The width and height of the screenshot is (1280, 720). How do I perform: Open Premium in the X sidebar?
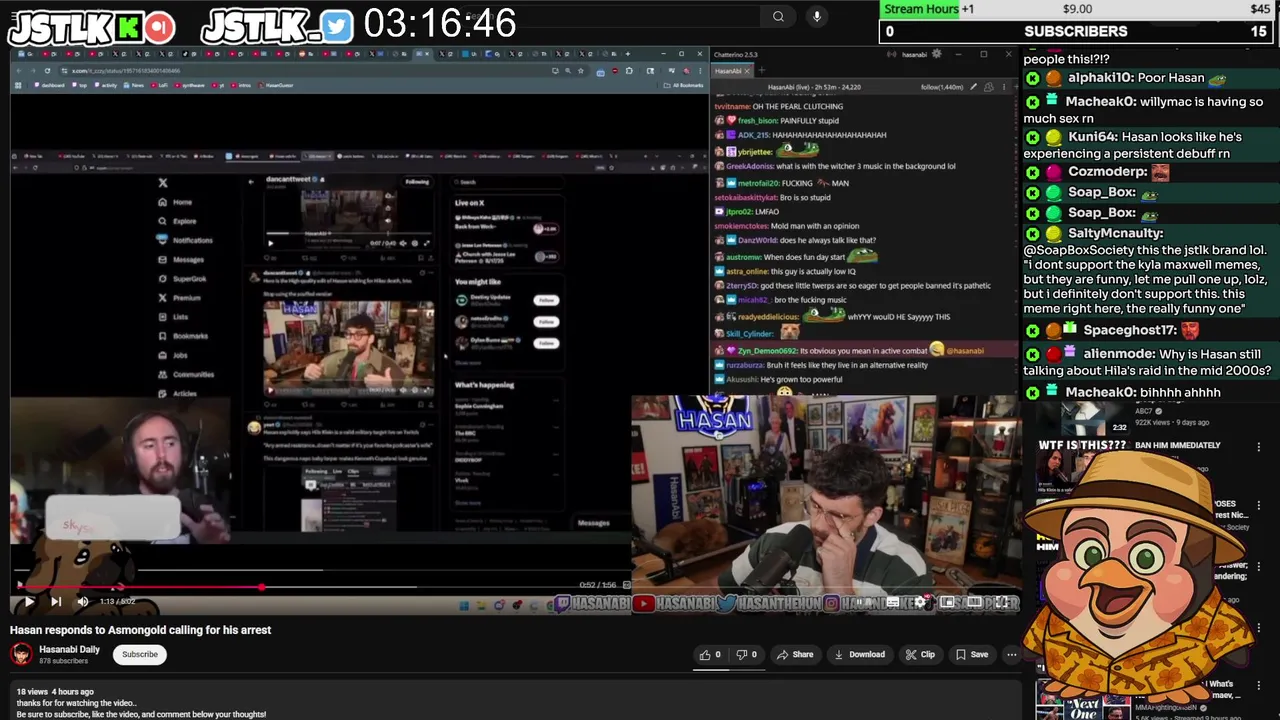point(179,298)
